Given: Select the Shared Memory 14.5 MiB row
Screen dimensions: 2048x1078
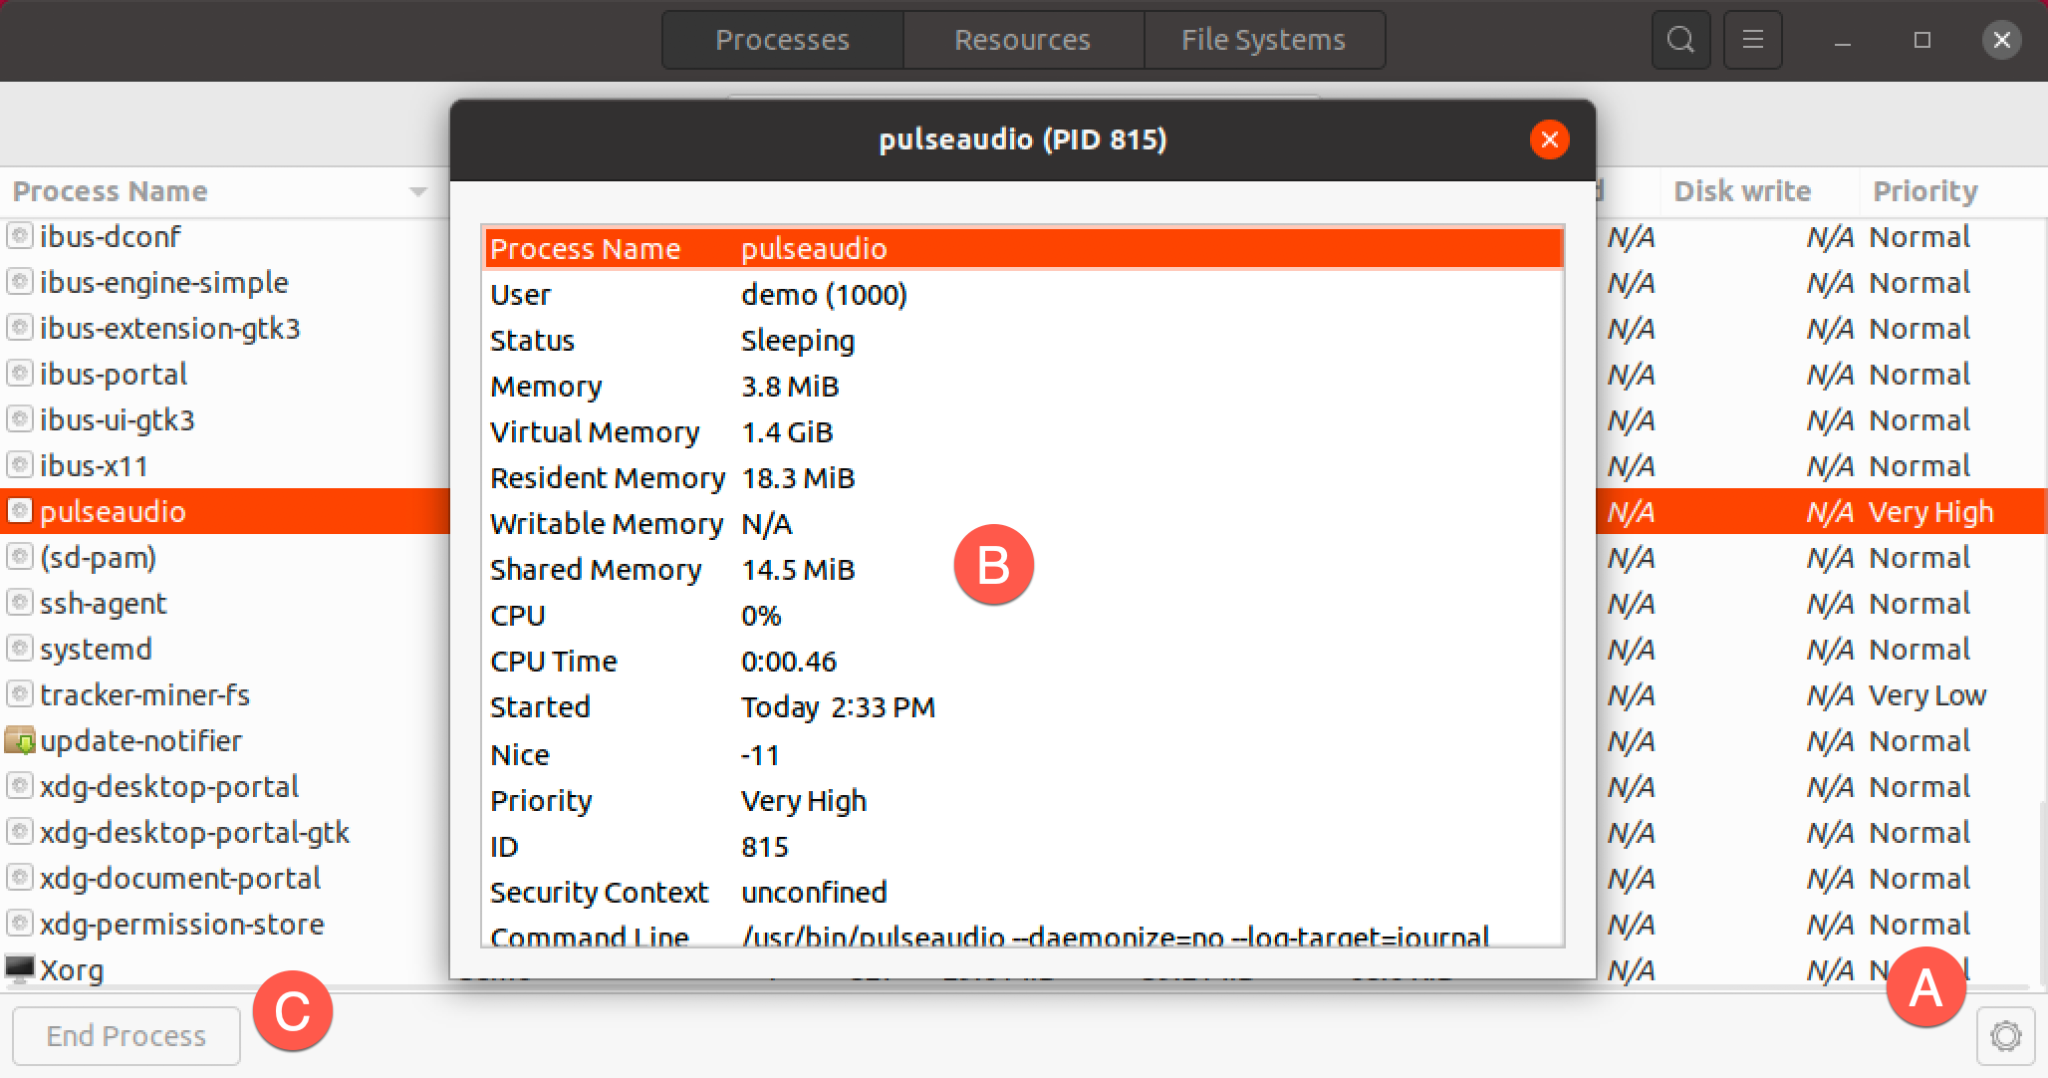Looking at the screenshot, I should pyautogui.click(x=1023, y=570).
